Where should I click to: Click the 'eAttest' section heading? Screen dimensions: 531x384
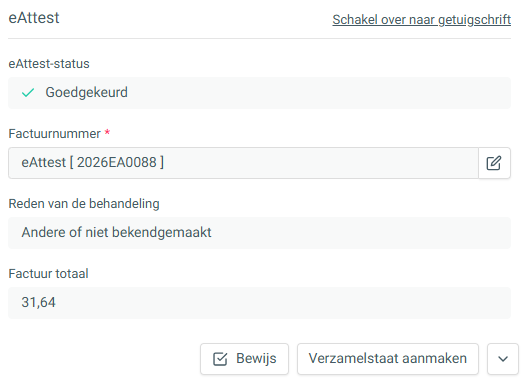click(34, 18)
